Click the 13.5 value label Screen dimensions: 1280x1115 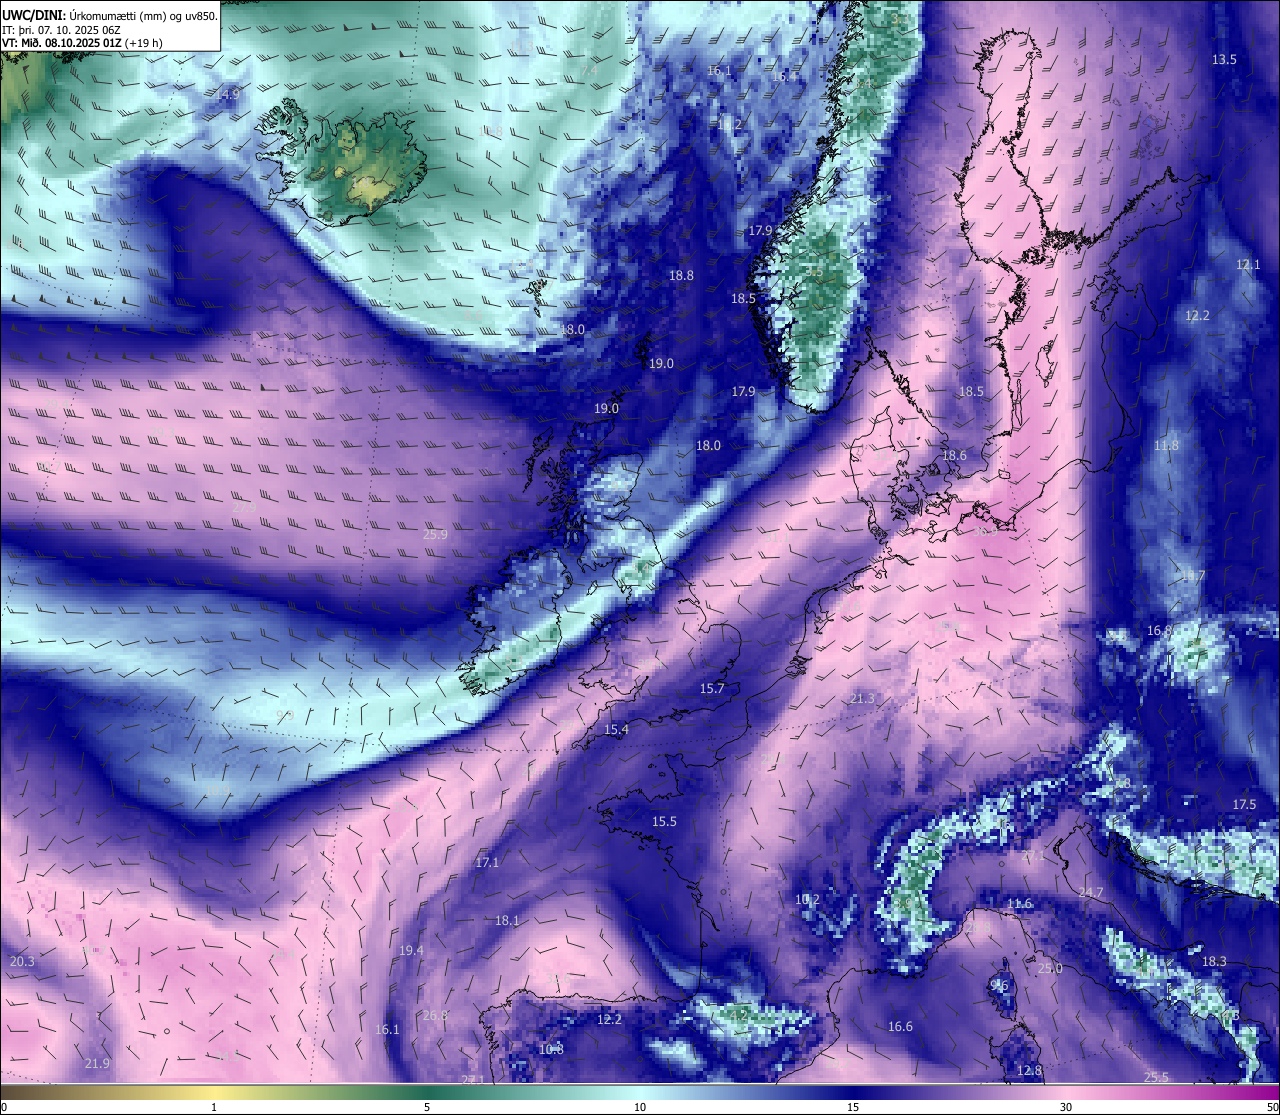(x=1224, y=60)
